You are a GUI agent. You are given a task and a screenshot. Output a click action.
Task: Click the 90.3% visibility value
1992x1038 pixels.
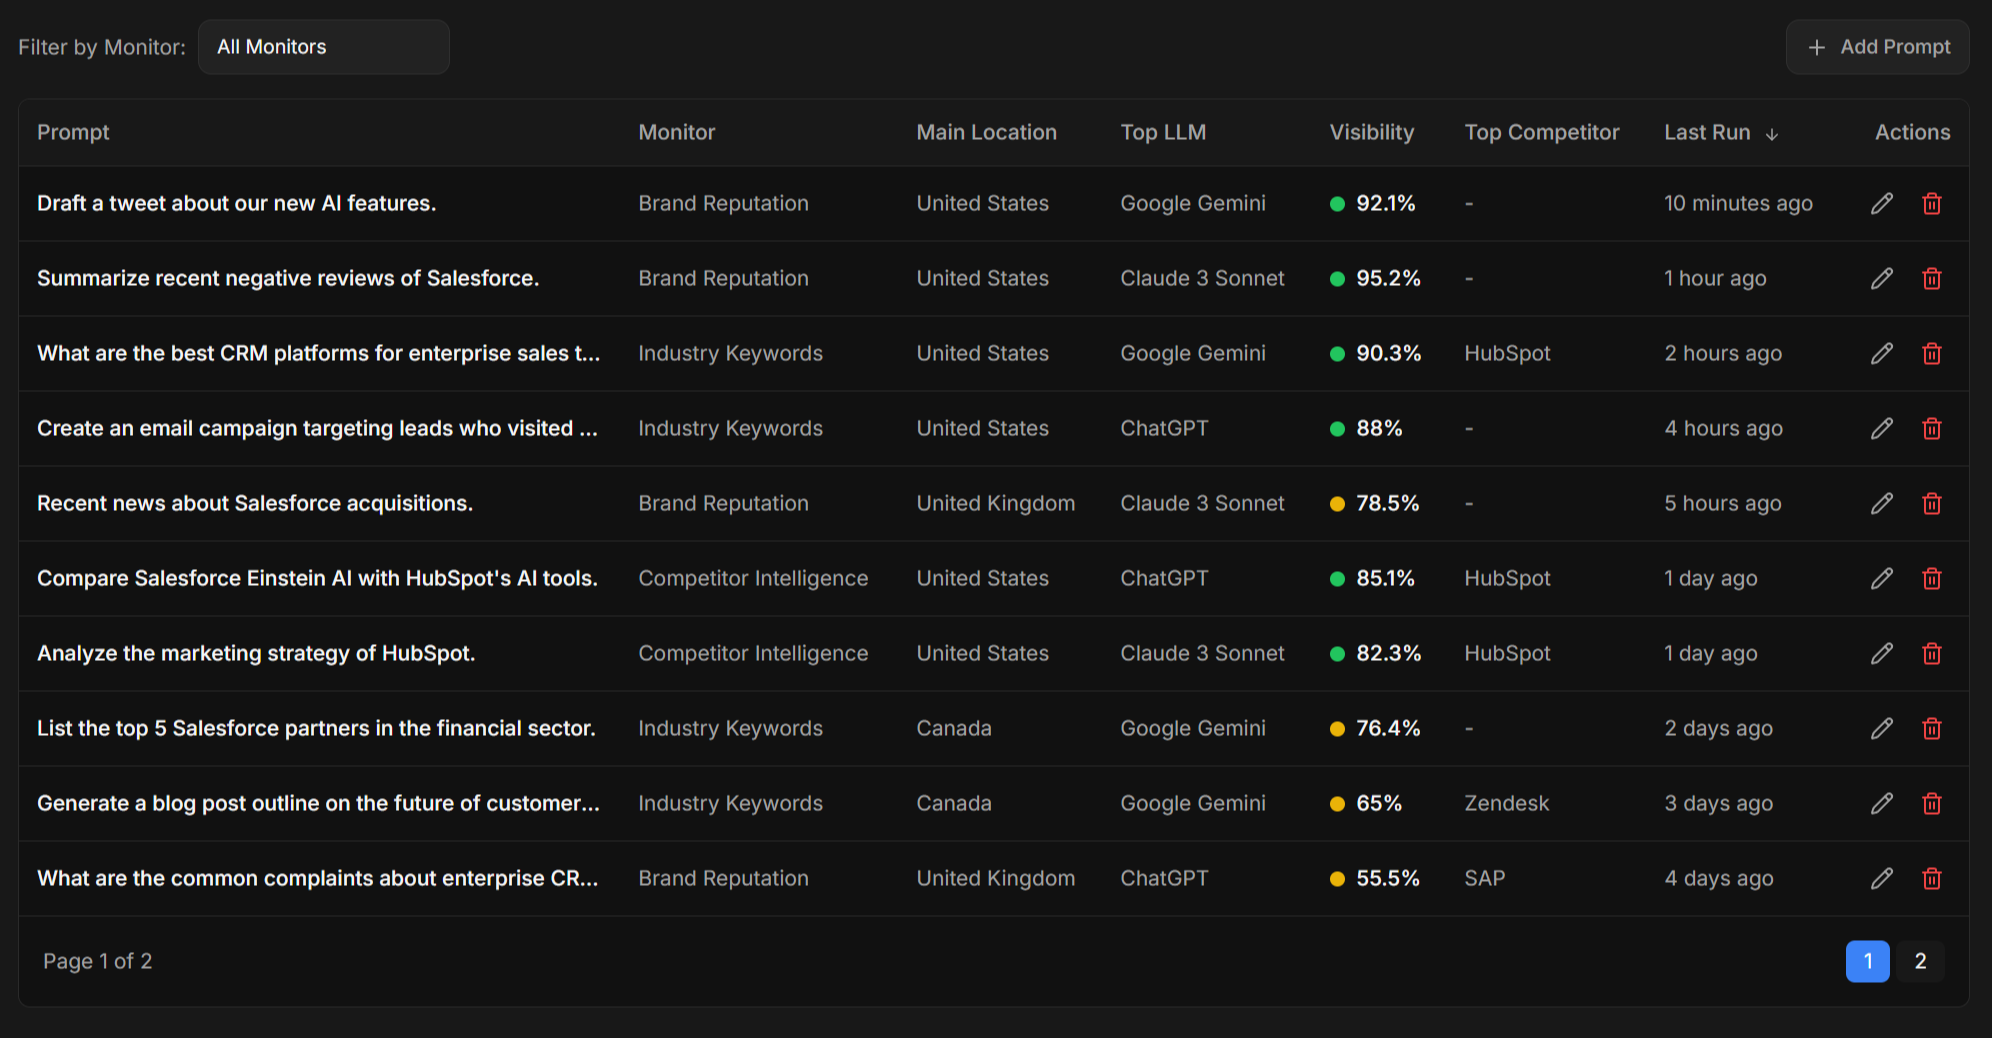1388,353
